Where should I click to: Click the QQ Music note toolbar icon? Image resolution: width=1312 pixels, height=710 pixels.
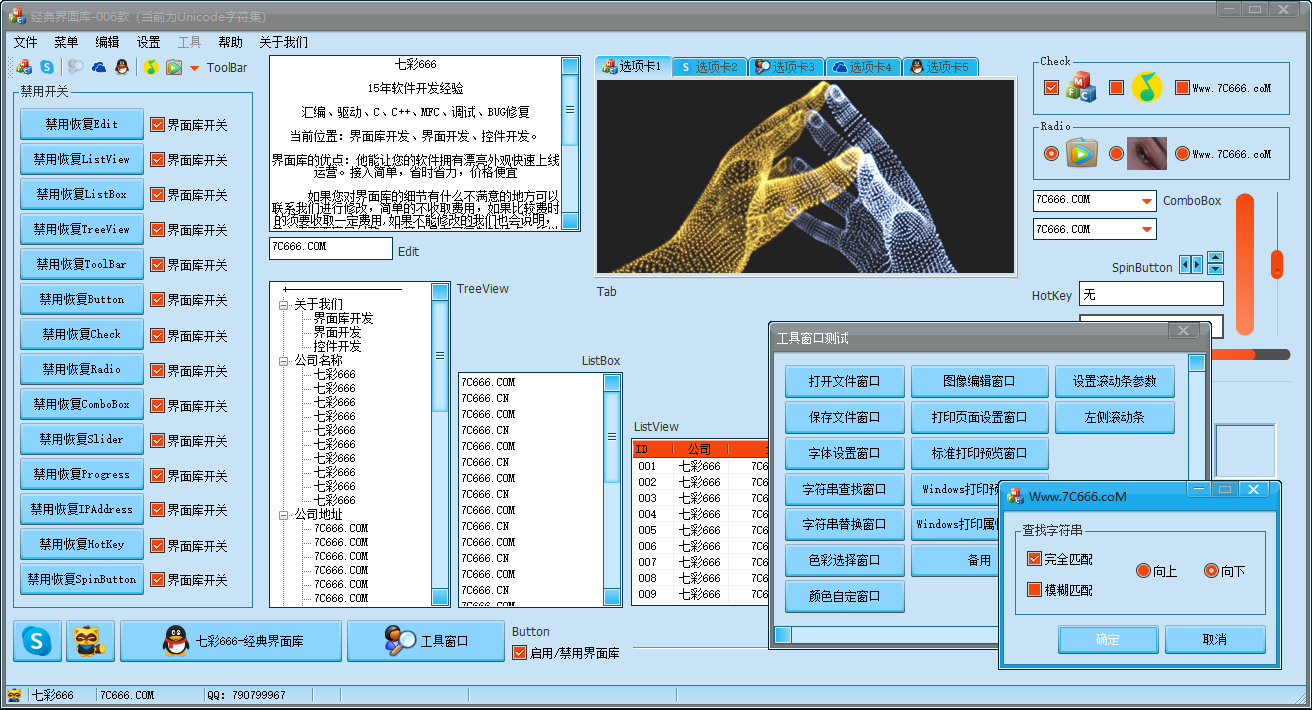pyautogui.click(x=150, y=68)
